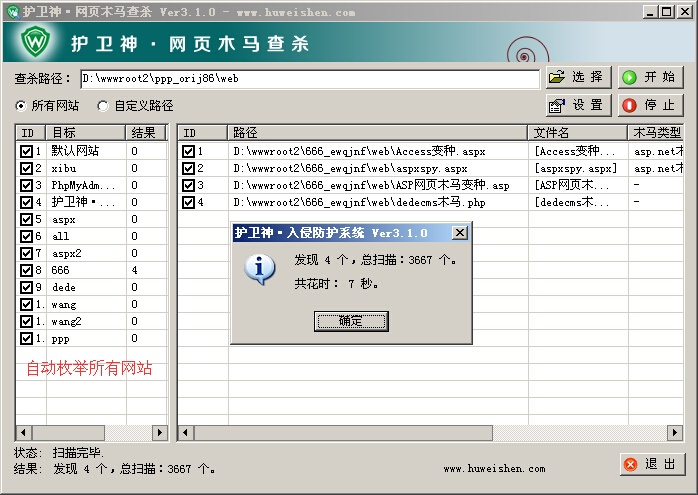
Task: Sort results by the 路径 column header
Action: point(378,133)
